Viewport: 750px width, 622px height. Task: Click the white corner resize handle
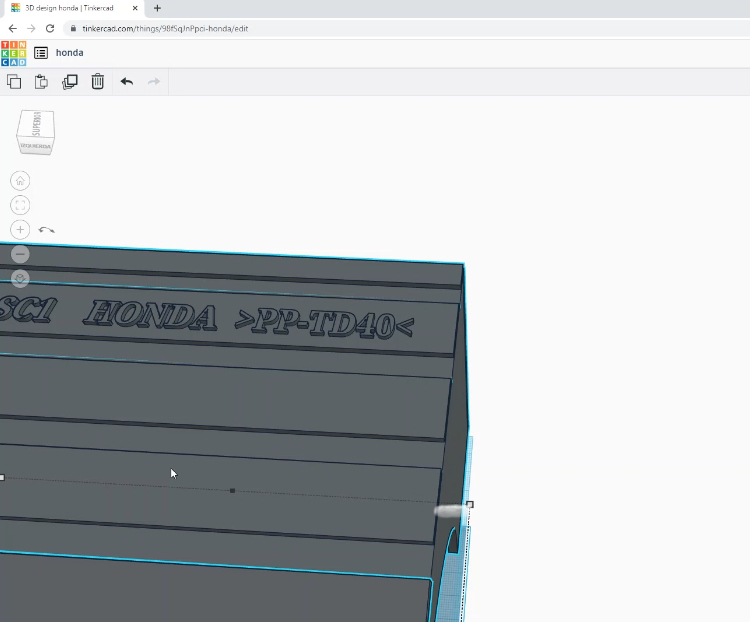(x=470, y=504)
